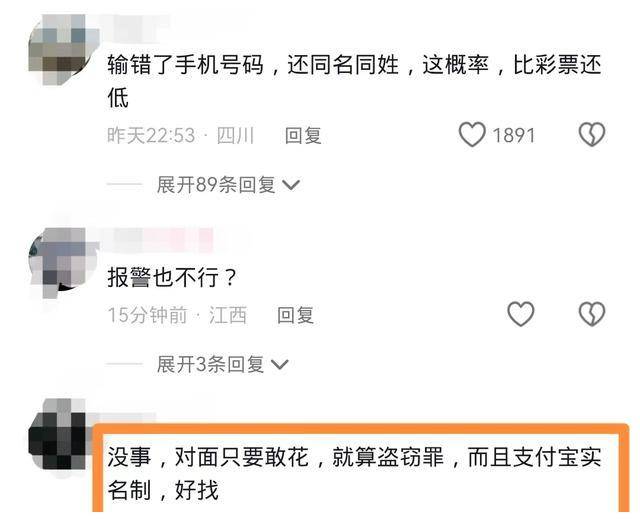Image resolution: width=640 pixels, height=522 pixels.
Task: Tap the 1891 like count
Action: (x=513, y=135)
